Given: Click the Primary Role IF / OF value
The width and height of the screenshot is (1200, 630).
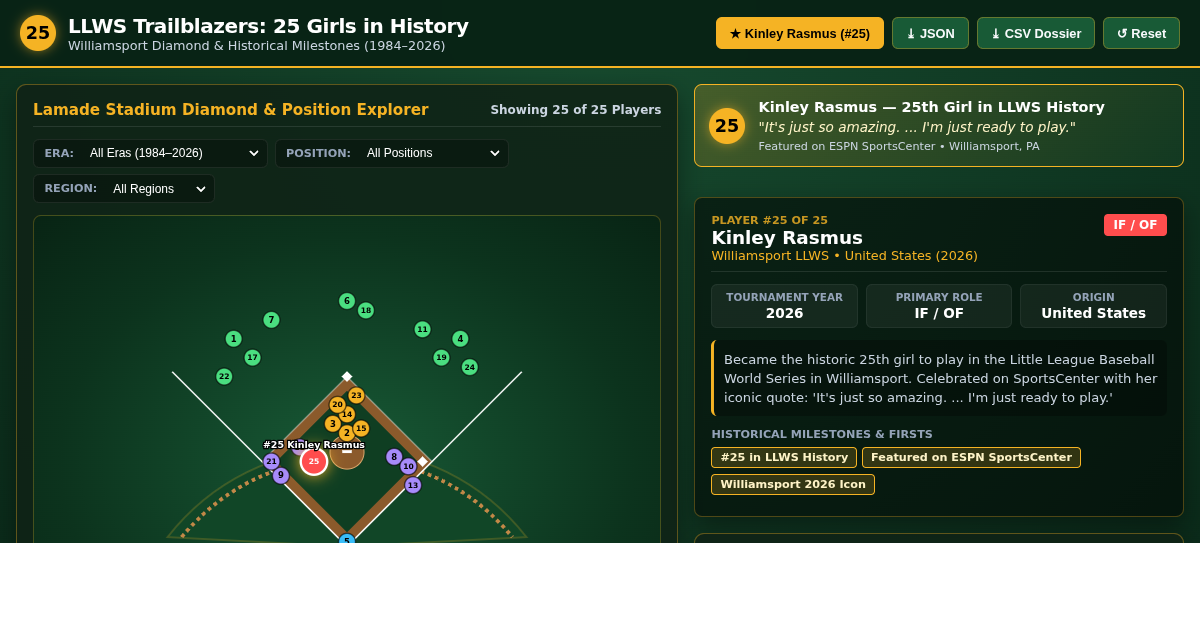Looking at the screenshot, I should coord(939,313).
